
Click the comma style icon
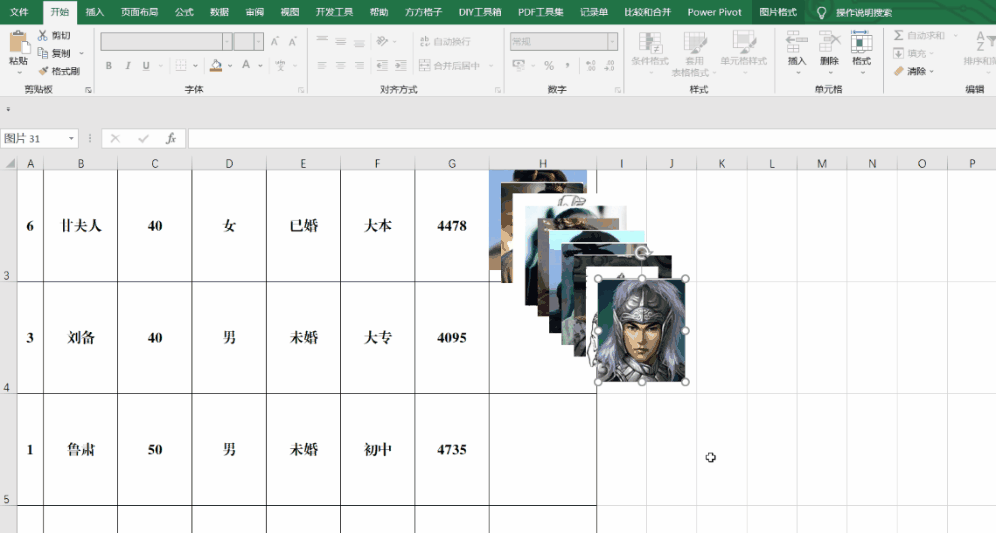pos(567,65)
